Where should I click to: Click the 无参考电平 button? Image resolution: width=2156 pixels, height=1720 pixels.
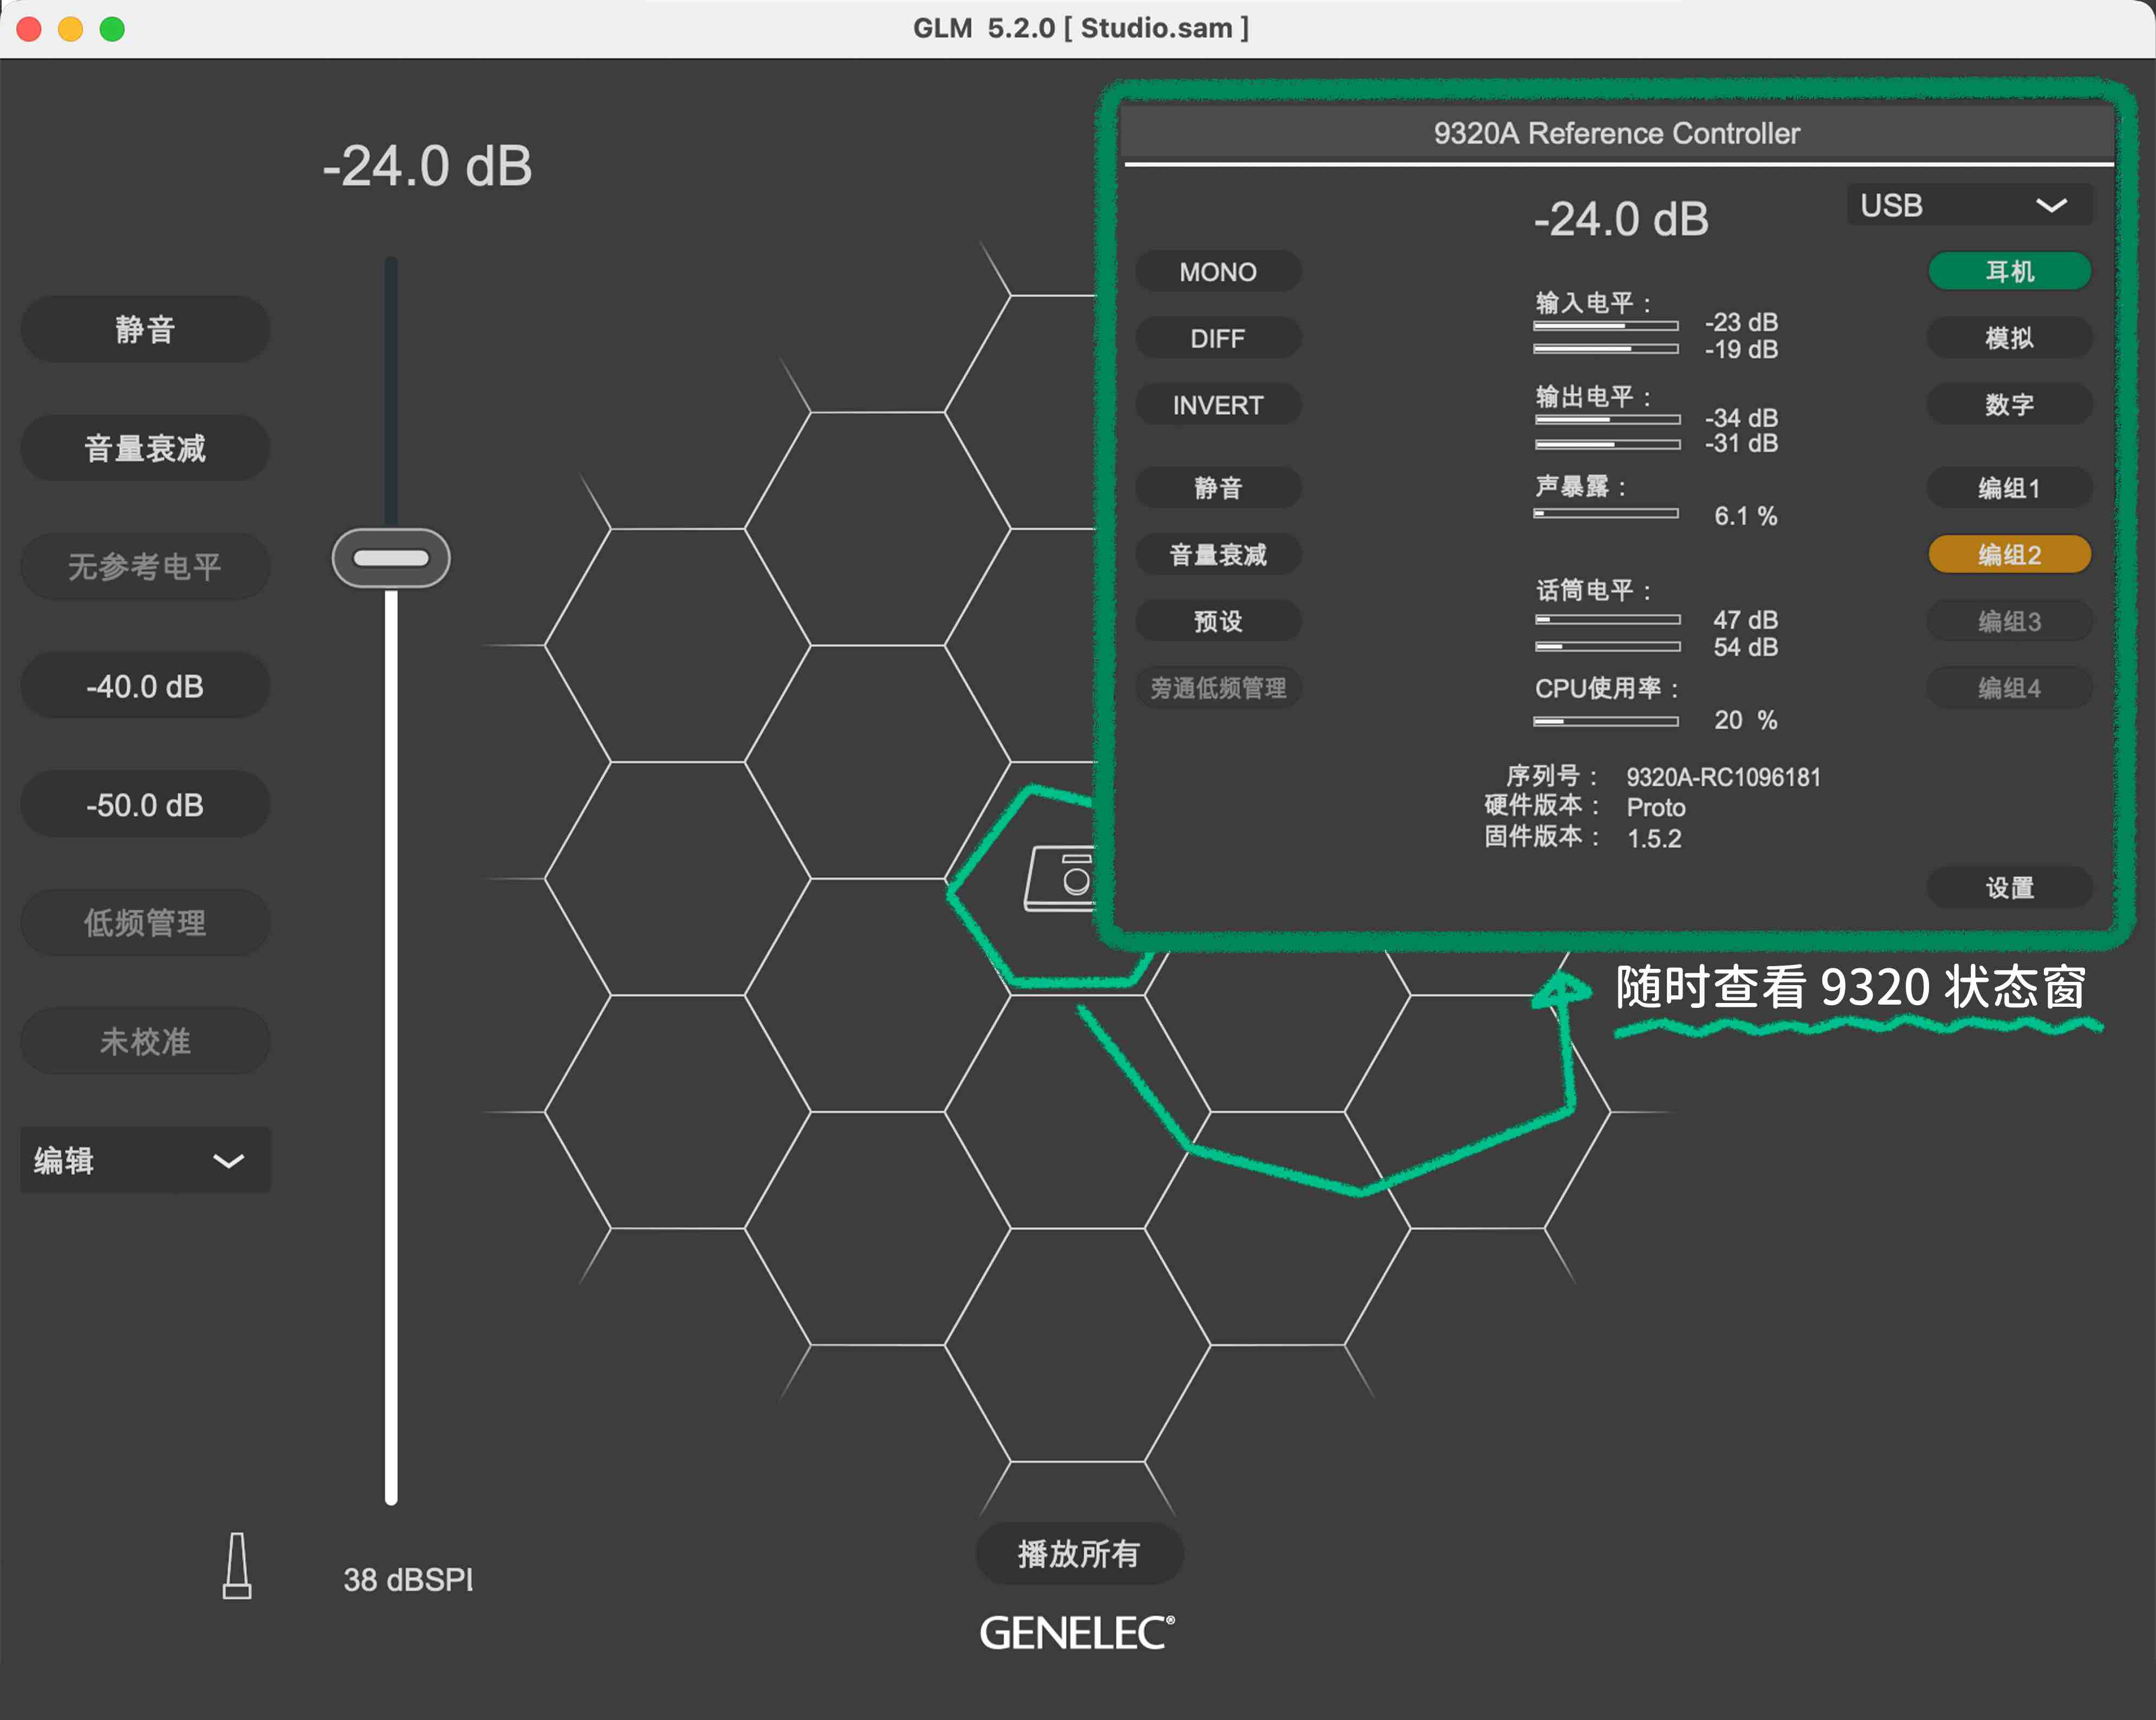point(145,567)
